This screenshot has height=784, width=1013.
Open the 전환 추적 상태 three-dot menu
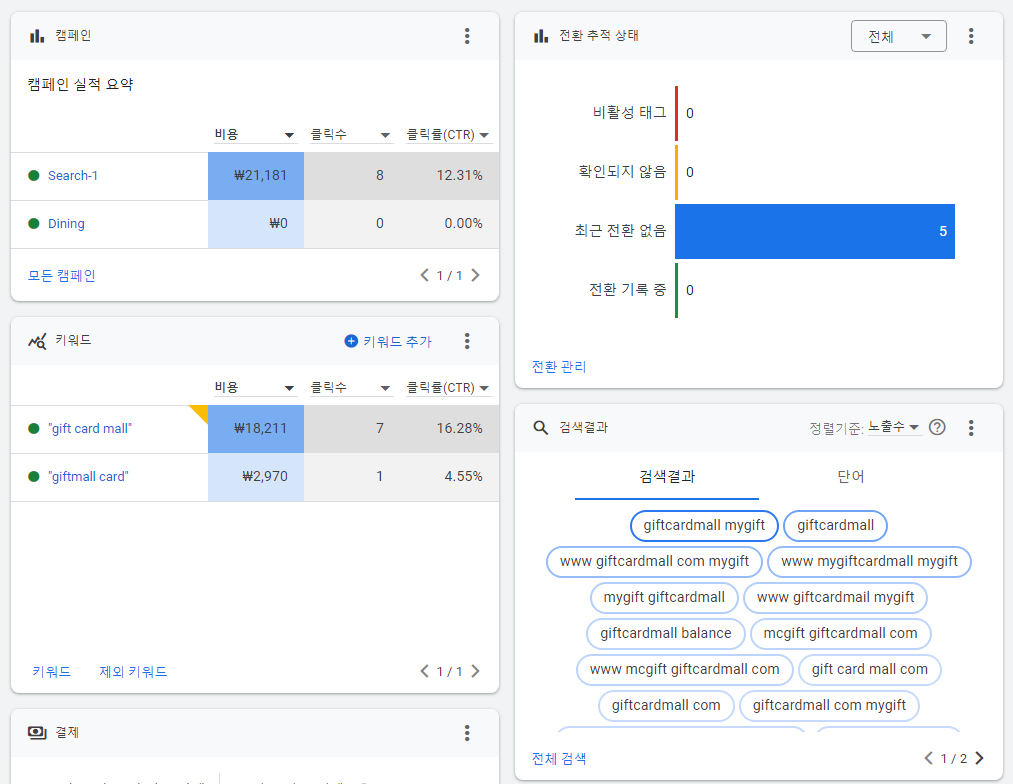(x=971, y=35)
